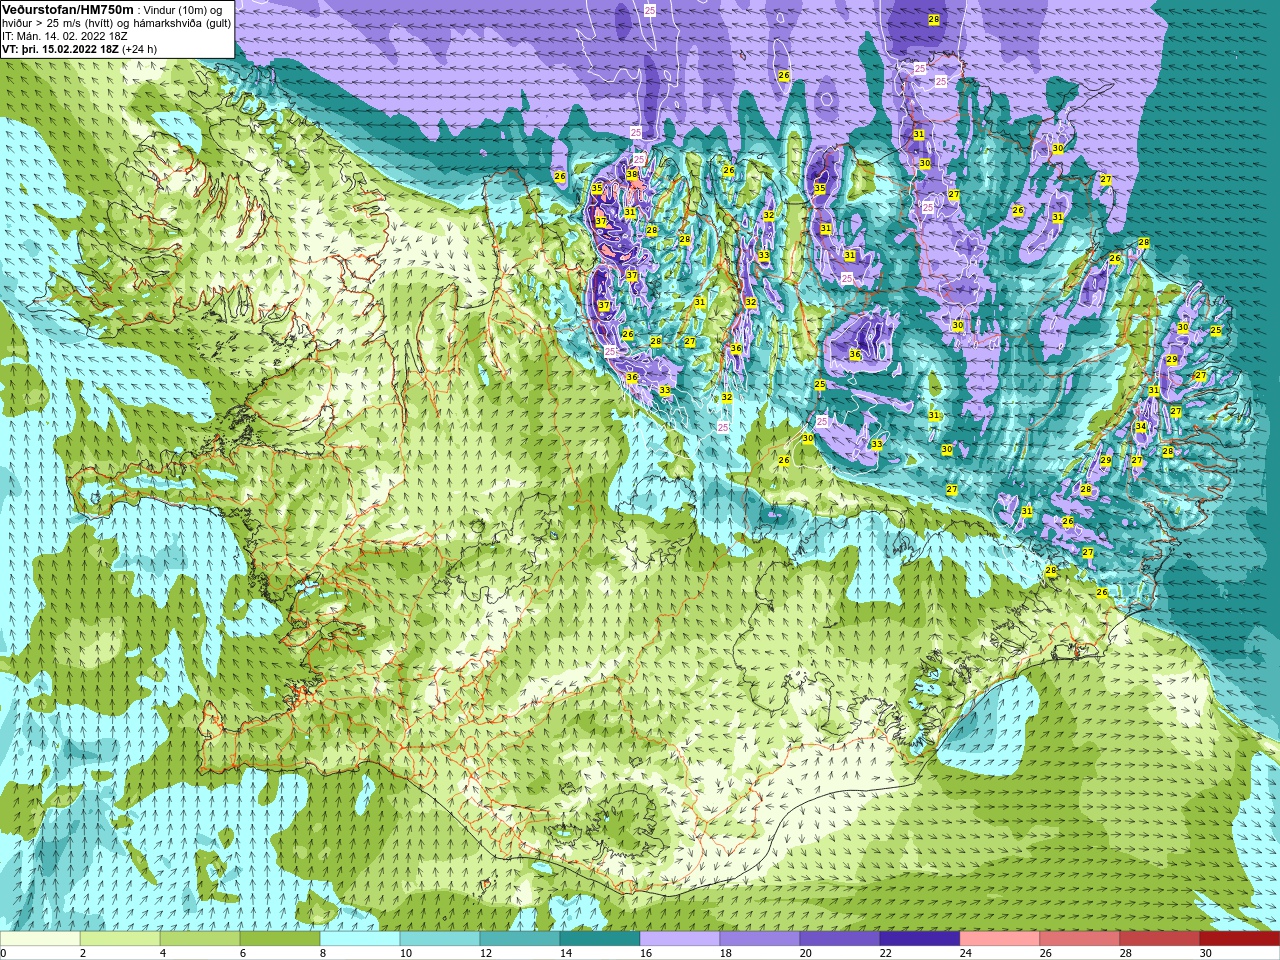1280x960 pixels.
Task: Click the 'VT: þri. 15.02.2022 18Z (+24 h)' line
Action: tap(79, 50)
